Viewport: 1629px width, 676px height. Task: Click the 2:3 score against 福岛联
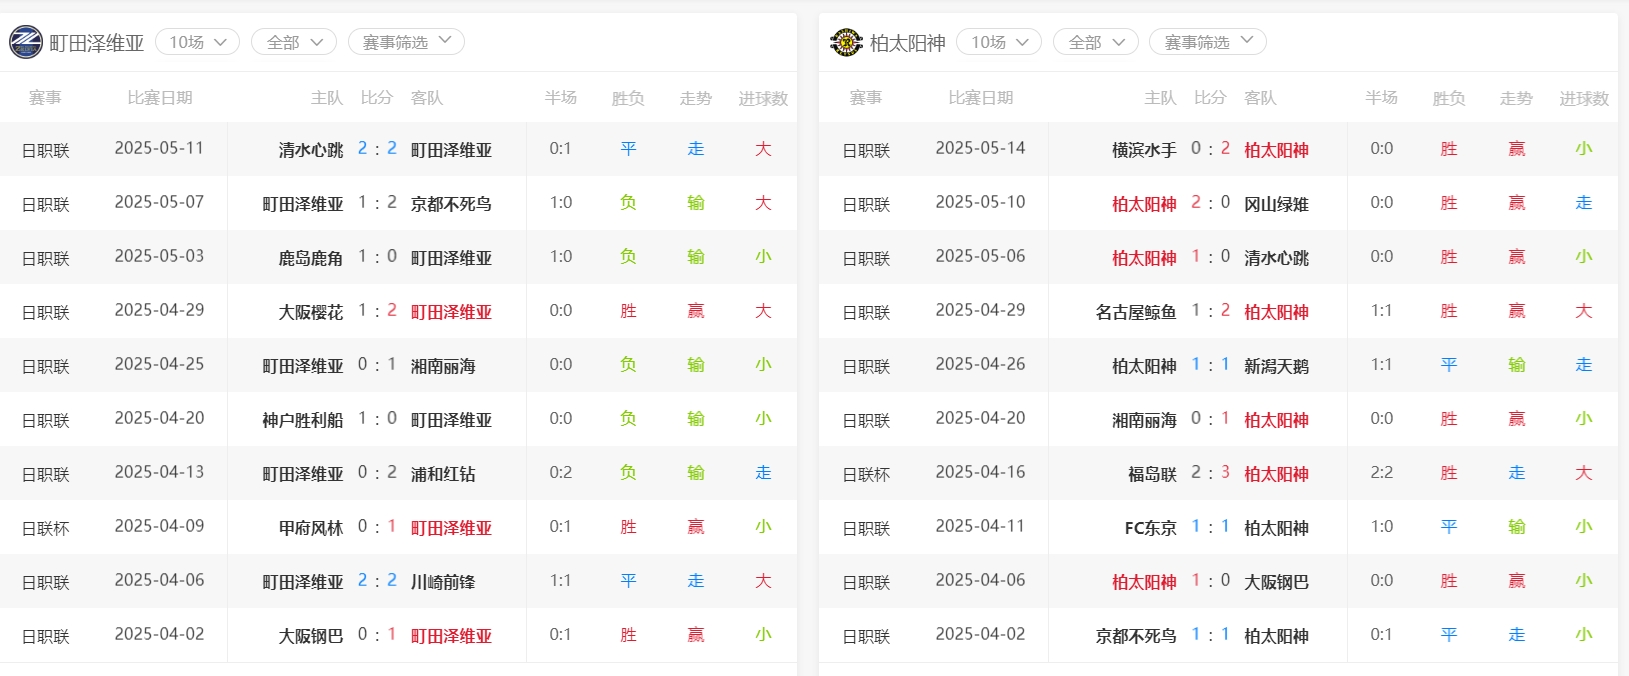(x=1210, y=473)
